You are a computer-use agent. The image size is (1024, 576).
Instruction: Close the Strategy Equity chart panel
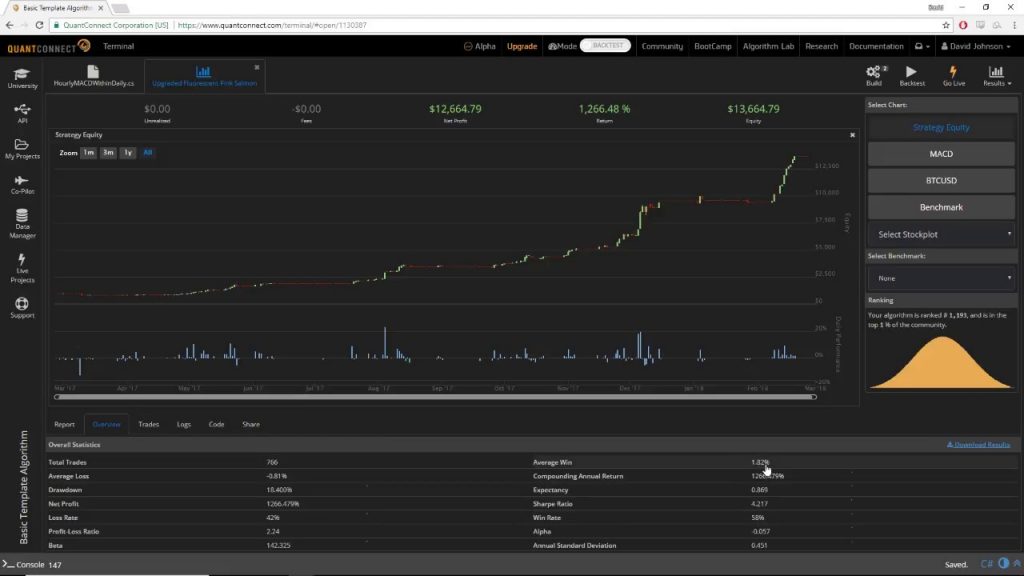point(852,135)
